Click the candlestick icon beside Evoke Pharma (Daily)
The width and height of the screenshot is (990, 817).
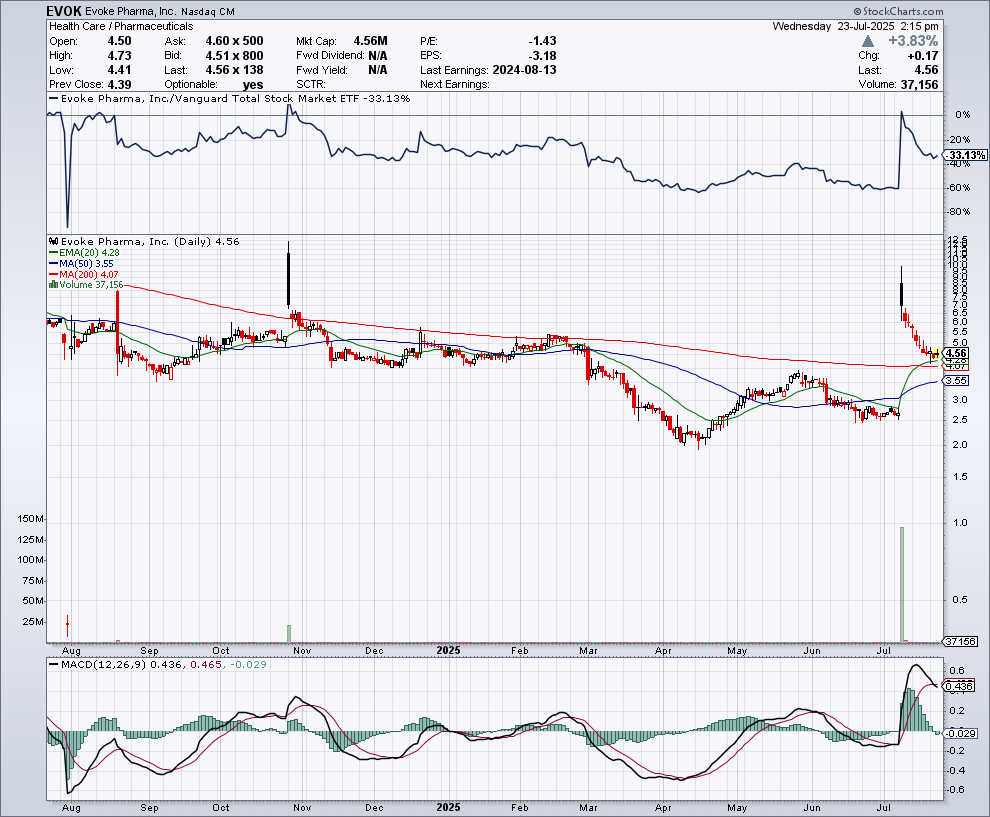point(54,241)
